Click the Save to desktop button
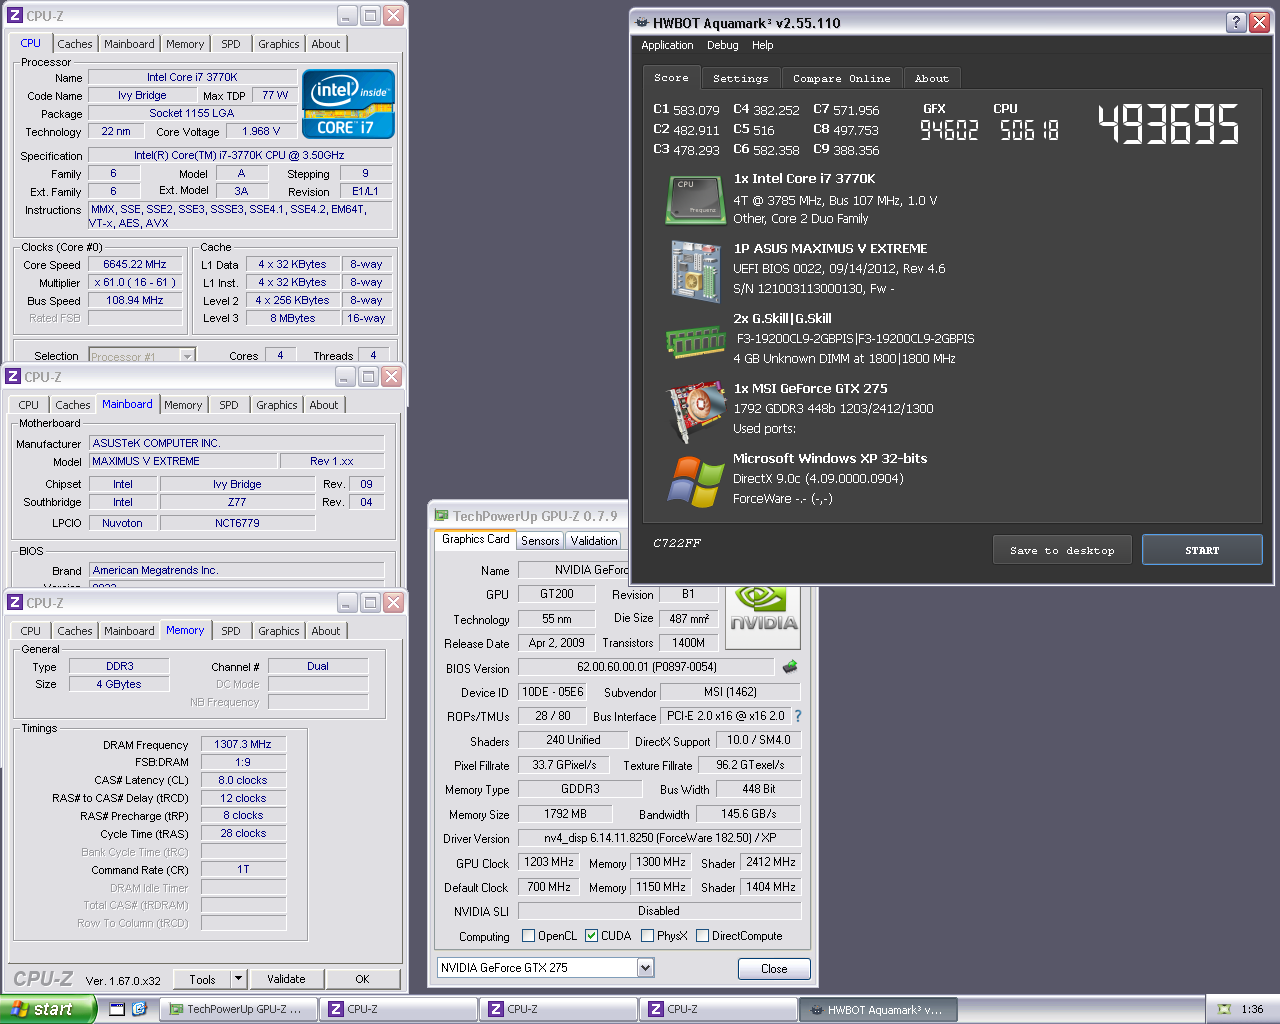This screenshot has height=1024, width=1280. click(x=1062, y=550)
